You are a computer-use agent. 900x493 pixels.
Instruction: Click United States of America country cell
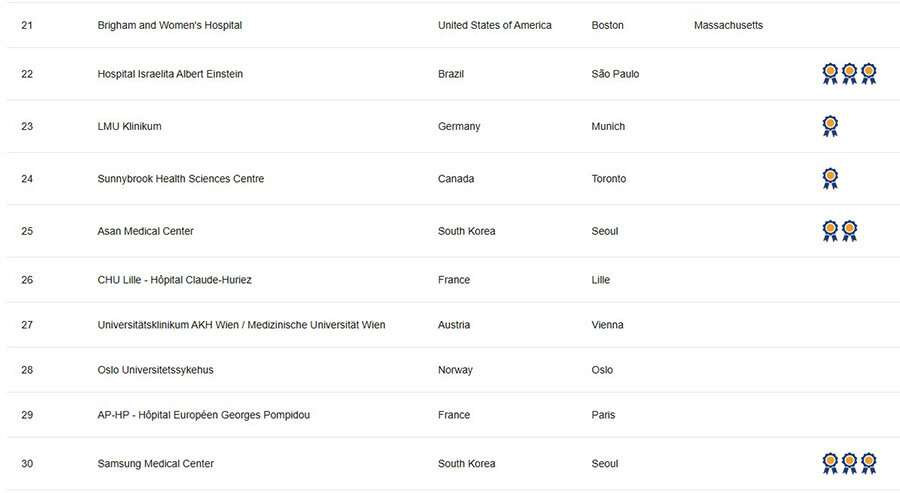pos(495,25)
